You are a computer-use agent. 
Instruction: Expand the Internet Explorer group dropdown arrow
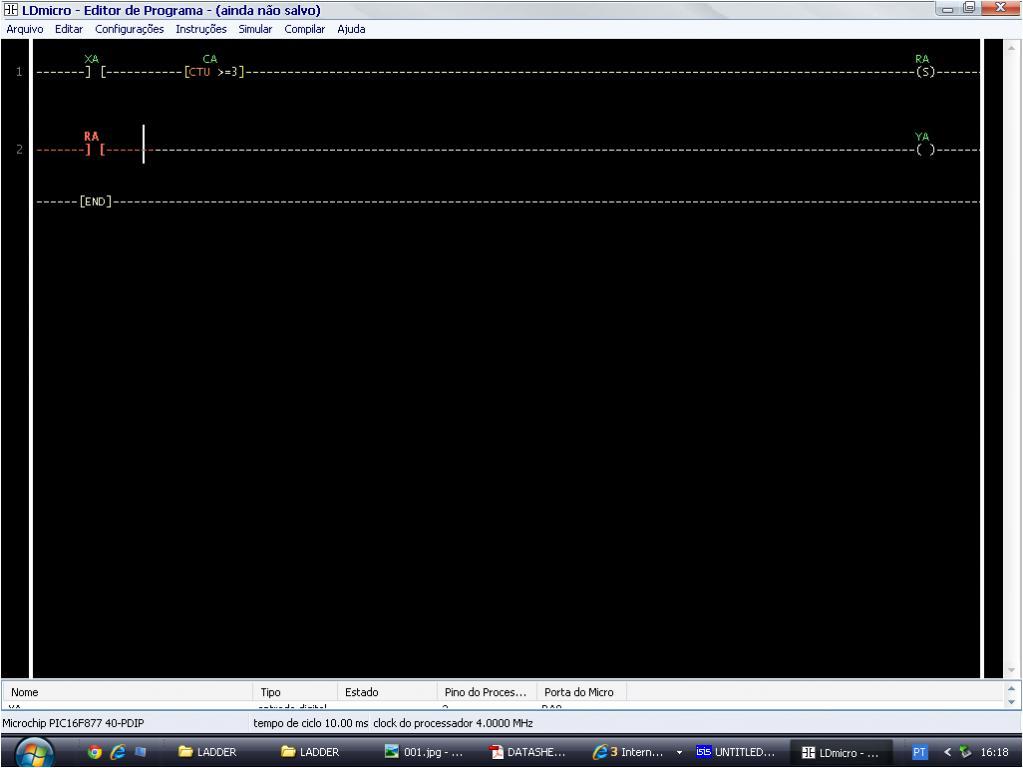click(x=679, y=752)
